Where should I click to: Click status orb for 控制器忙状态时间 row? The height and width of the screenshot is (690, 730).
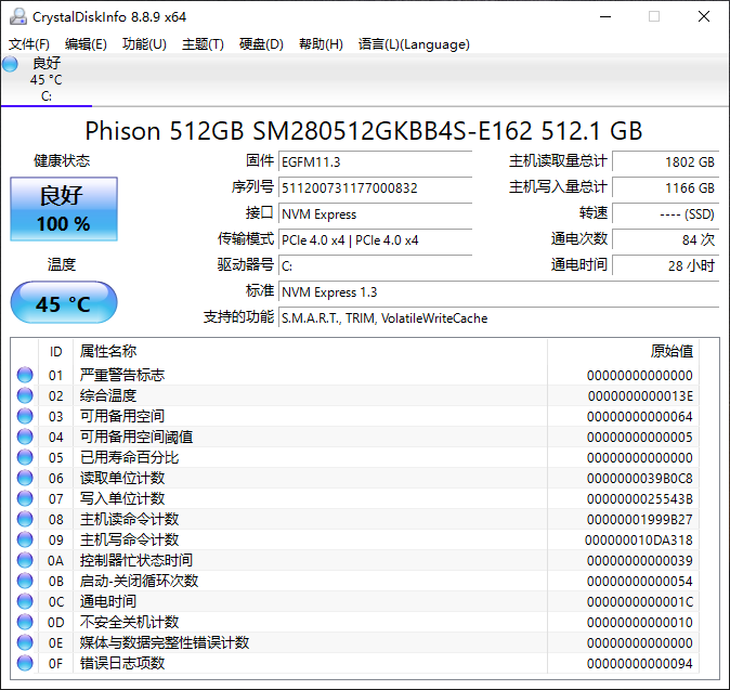pyautogui.click(x=24, y=560)
